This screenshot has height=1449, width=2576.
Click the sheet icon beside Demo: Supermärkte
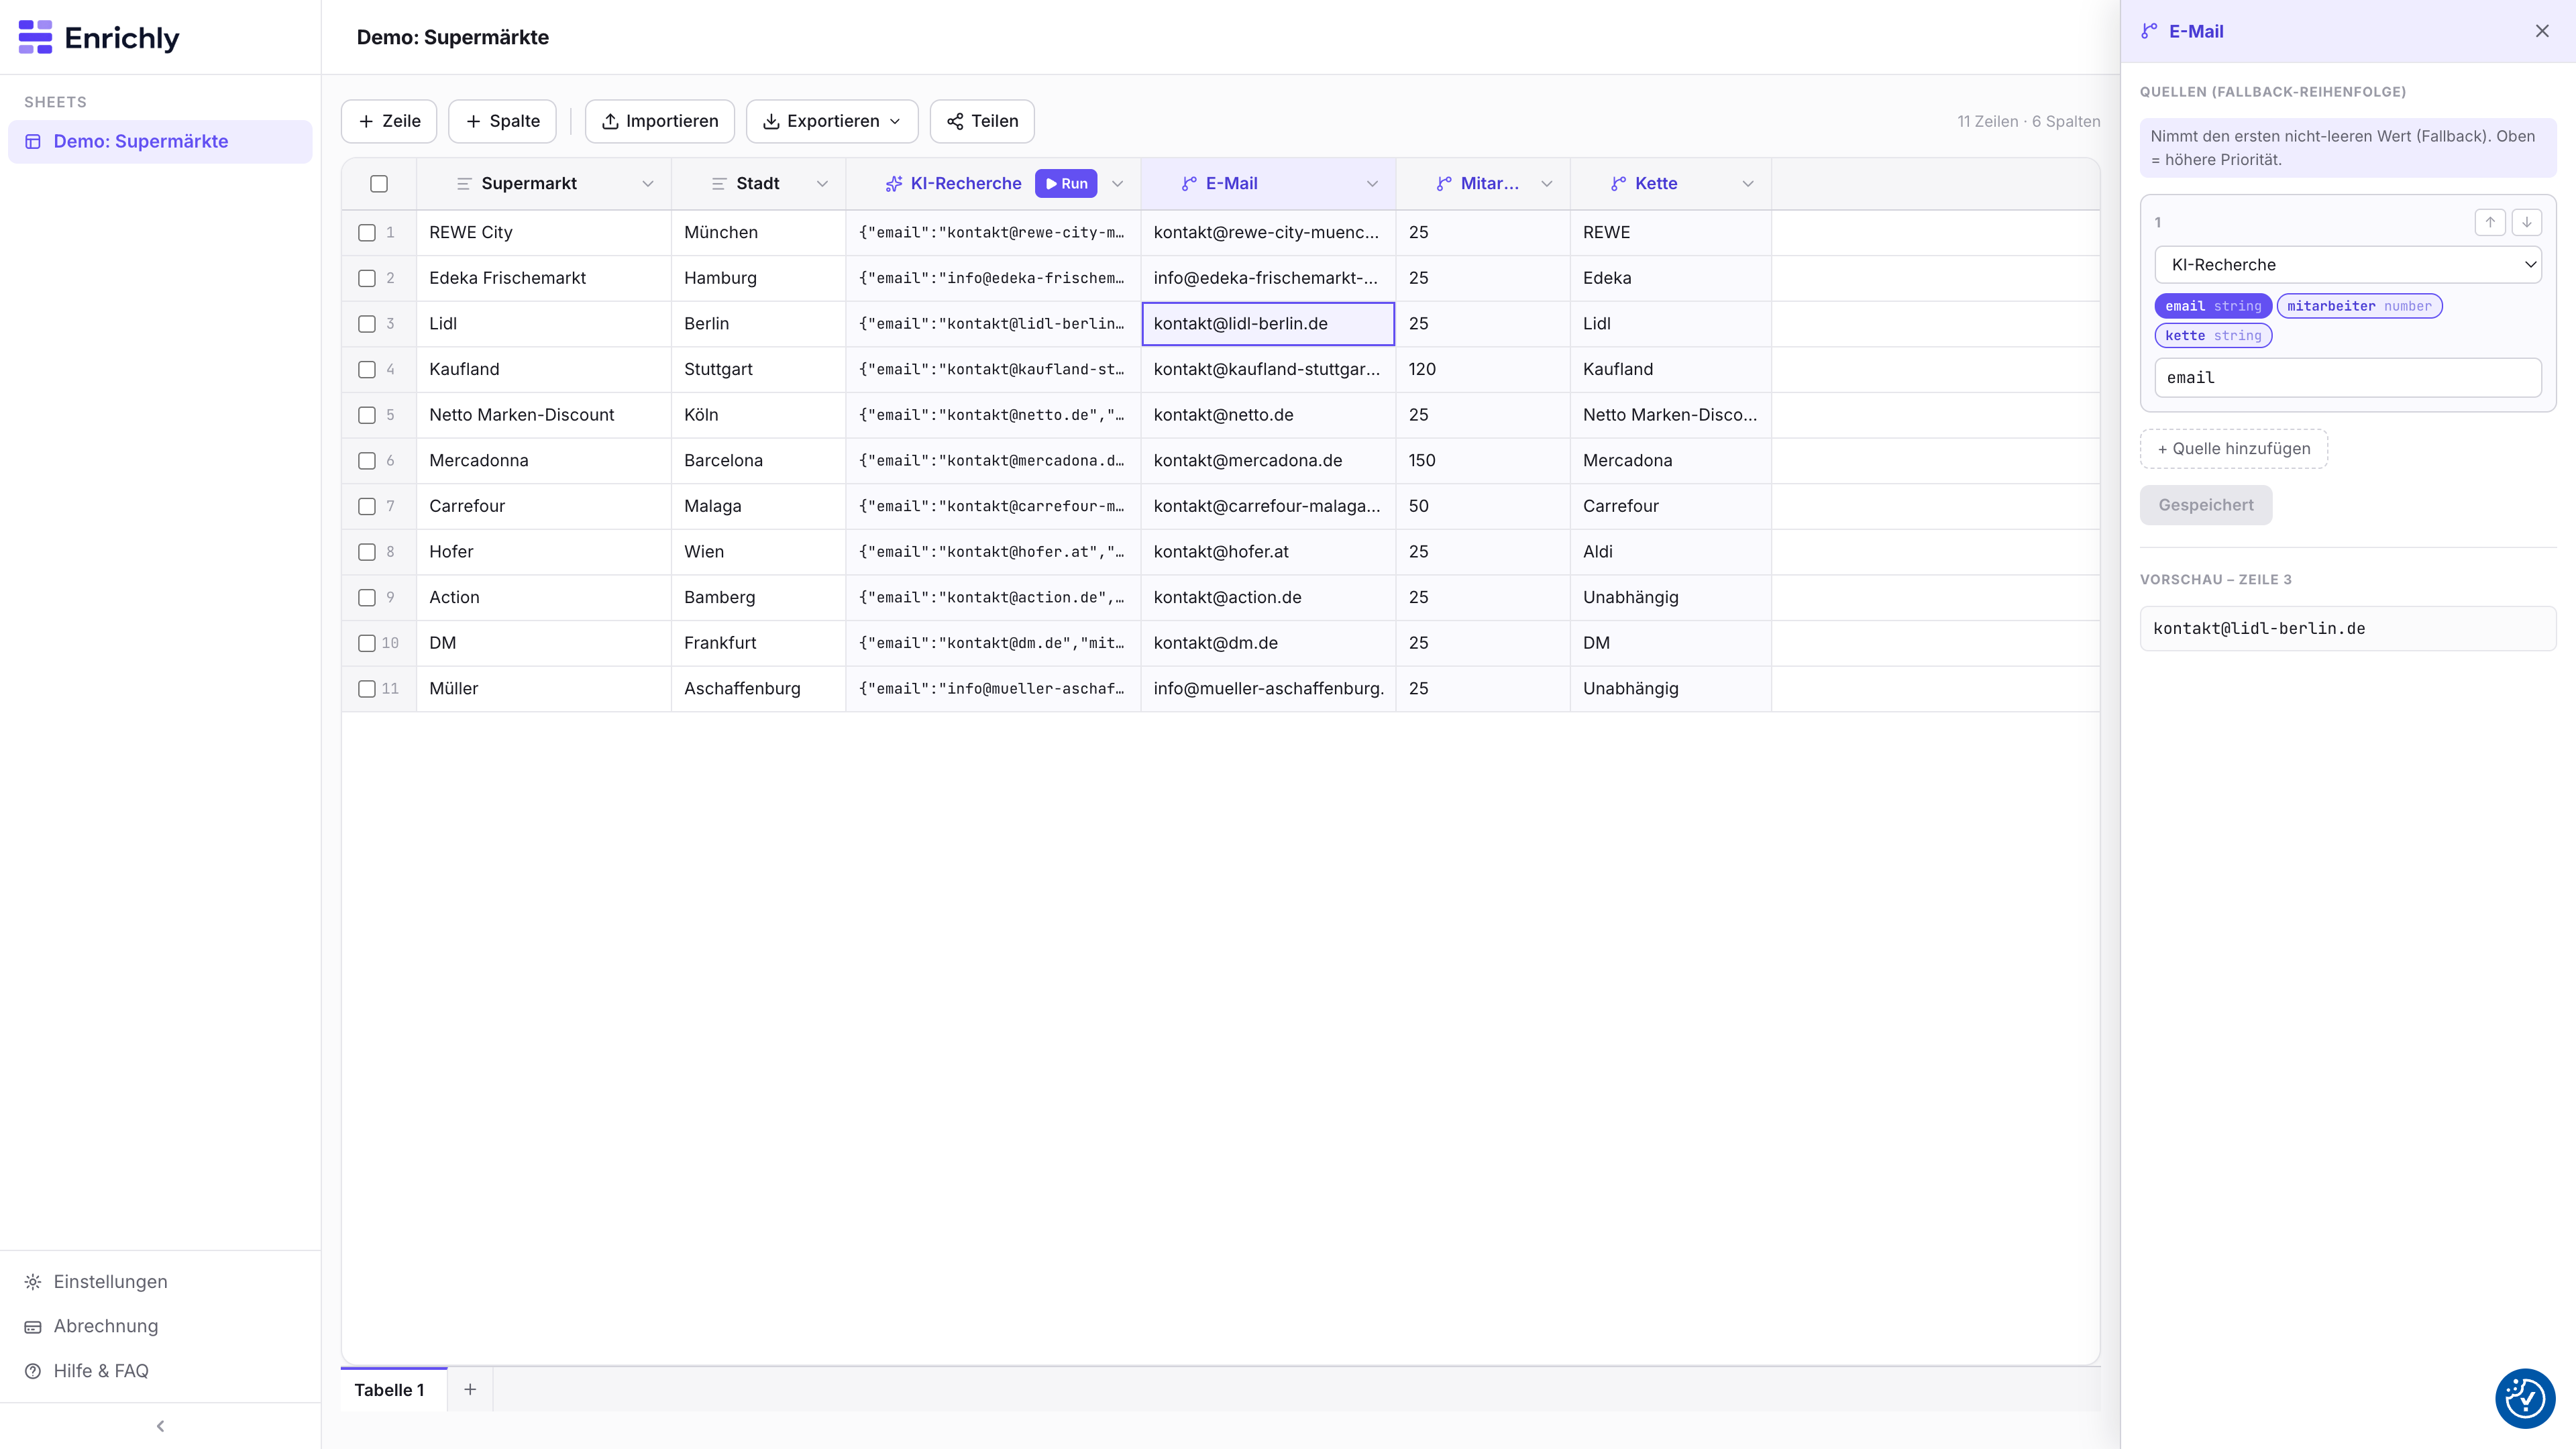pyautogui.click(x=33, y=141)
